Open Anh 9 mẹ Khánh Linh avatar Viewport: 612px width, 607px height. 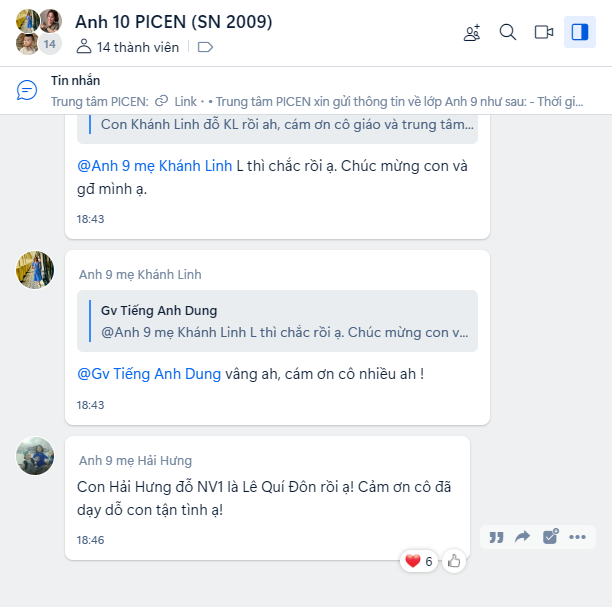pyautogui.click(x=35, y=270)
